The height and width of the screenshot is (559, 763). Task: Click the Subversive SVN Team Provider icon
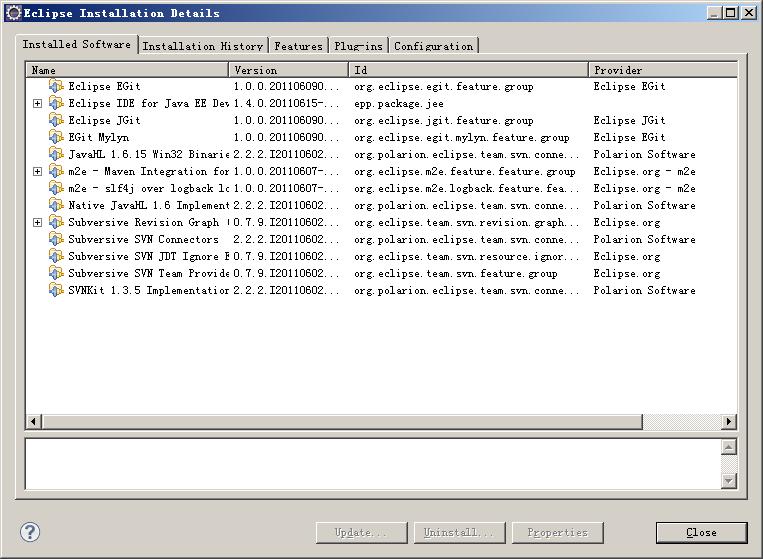tap(56, 273)
